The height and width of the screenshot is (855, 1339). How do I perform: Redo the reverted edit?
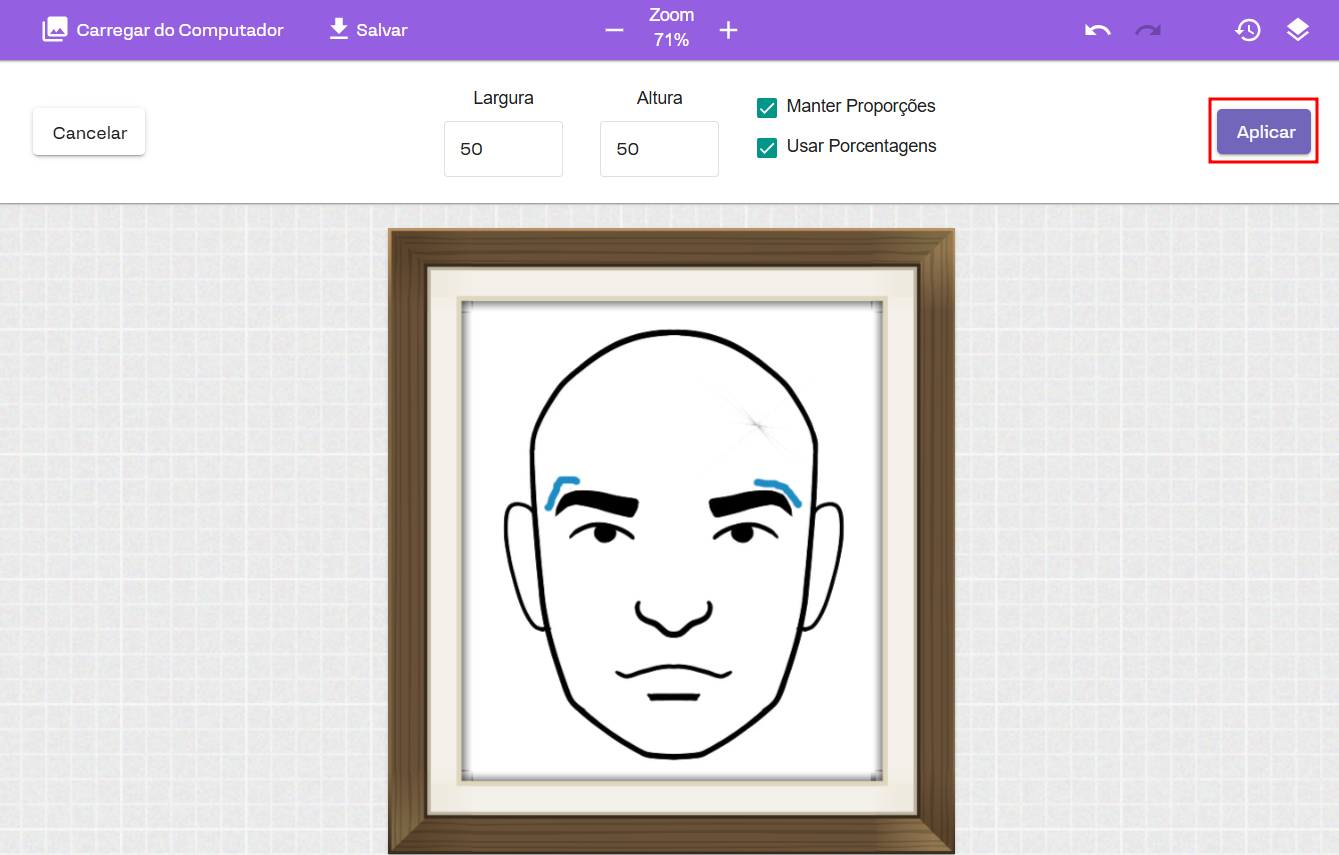coord(1148,30)
